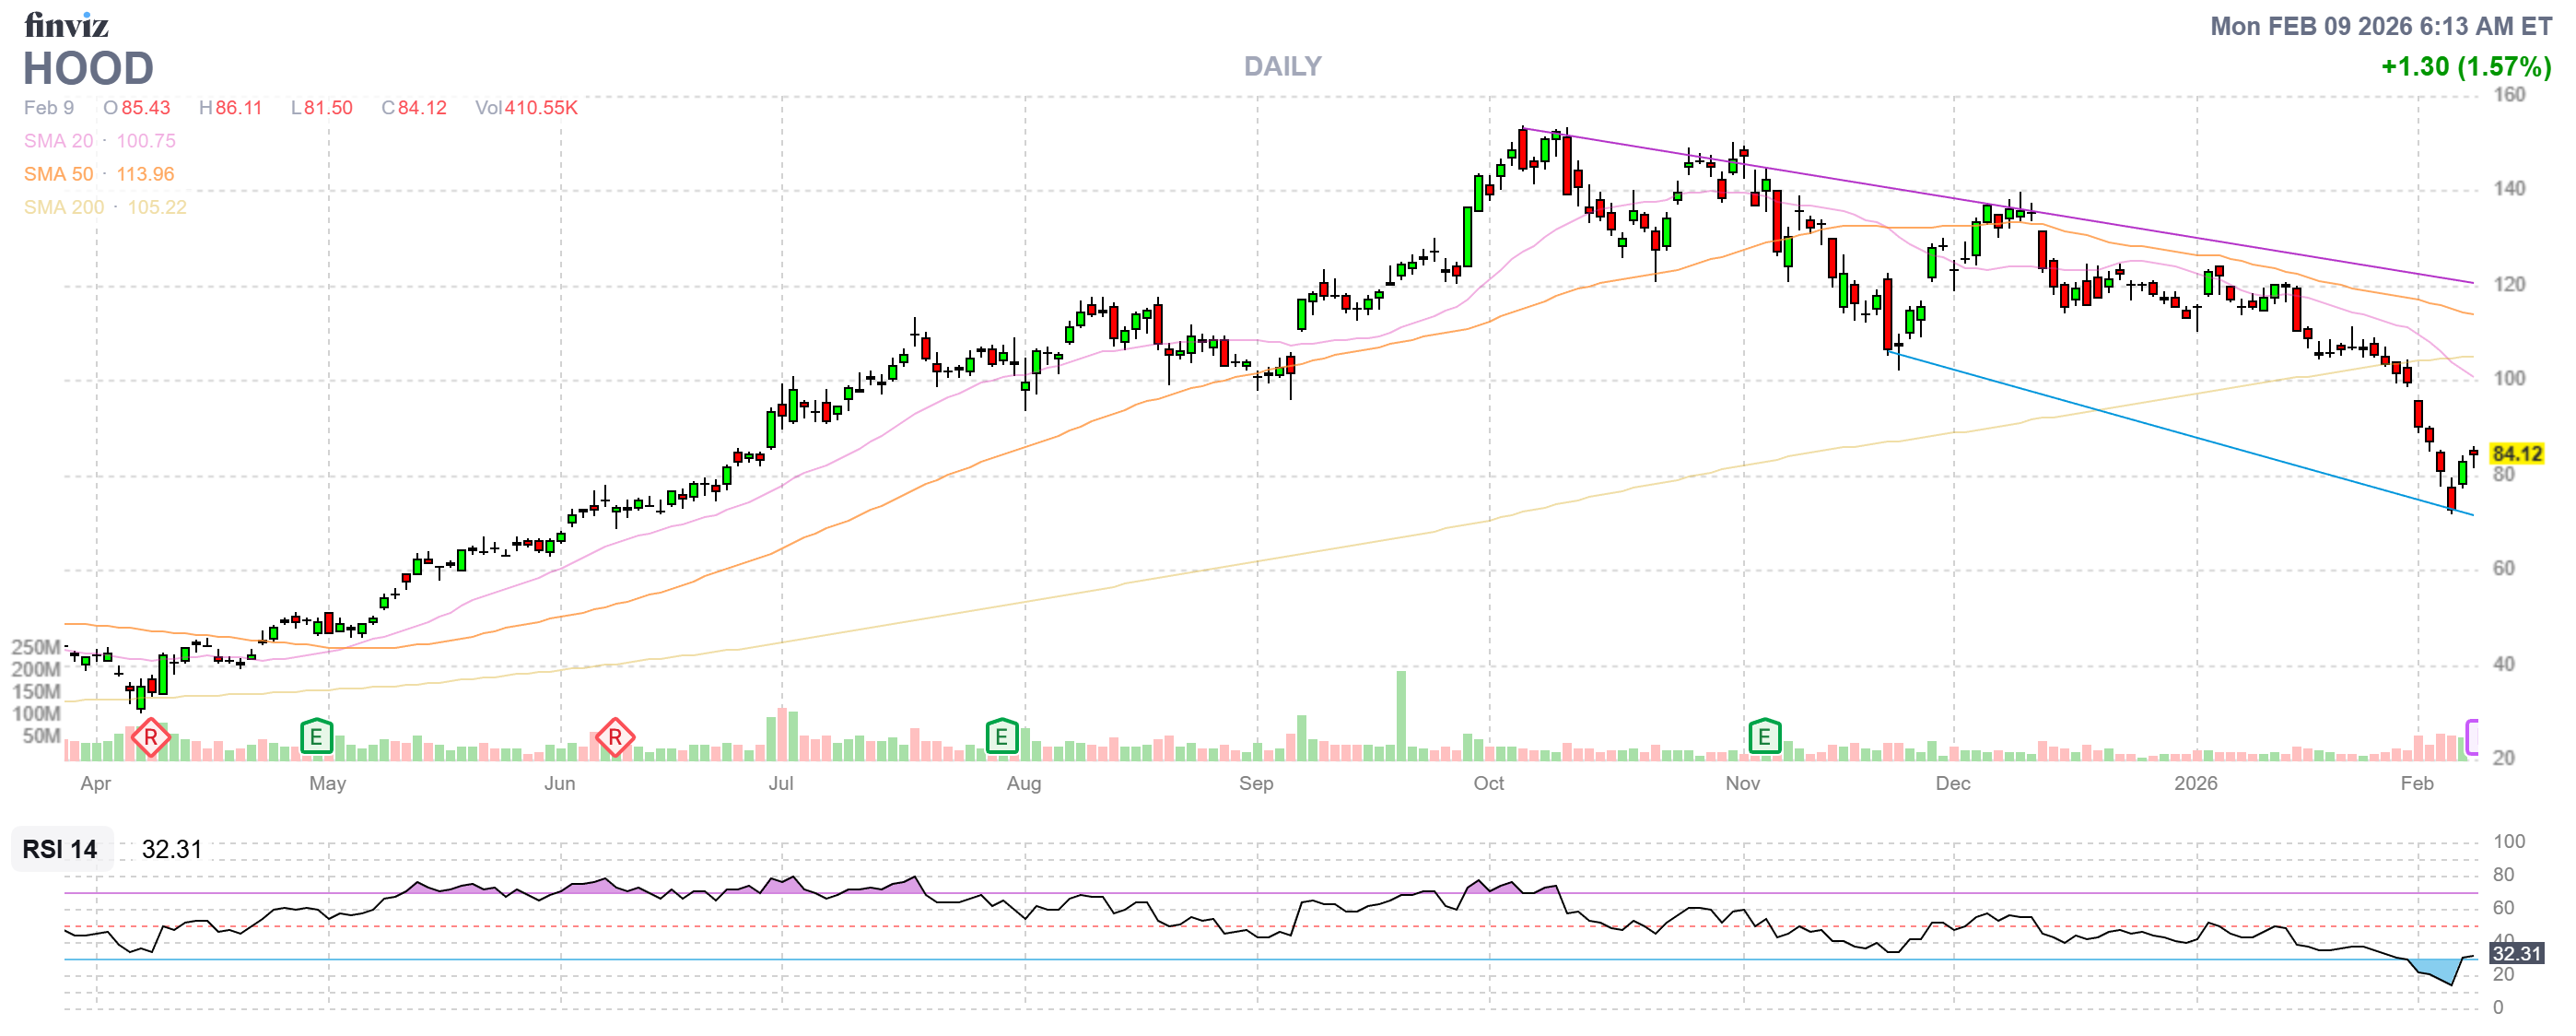Toggle the SMA 50 overlay label
This screenshot has width=2576, height=1036.
click(x=58, y=174)
